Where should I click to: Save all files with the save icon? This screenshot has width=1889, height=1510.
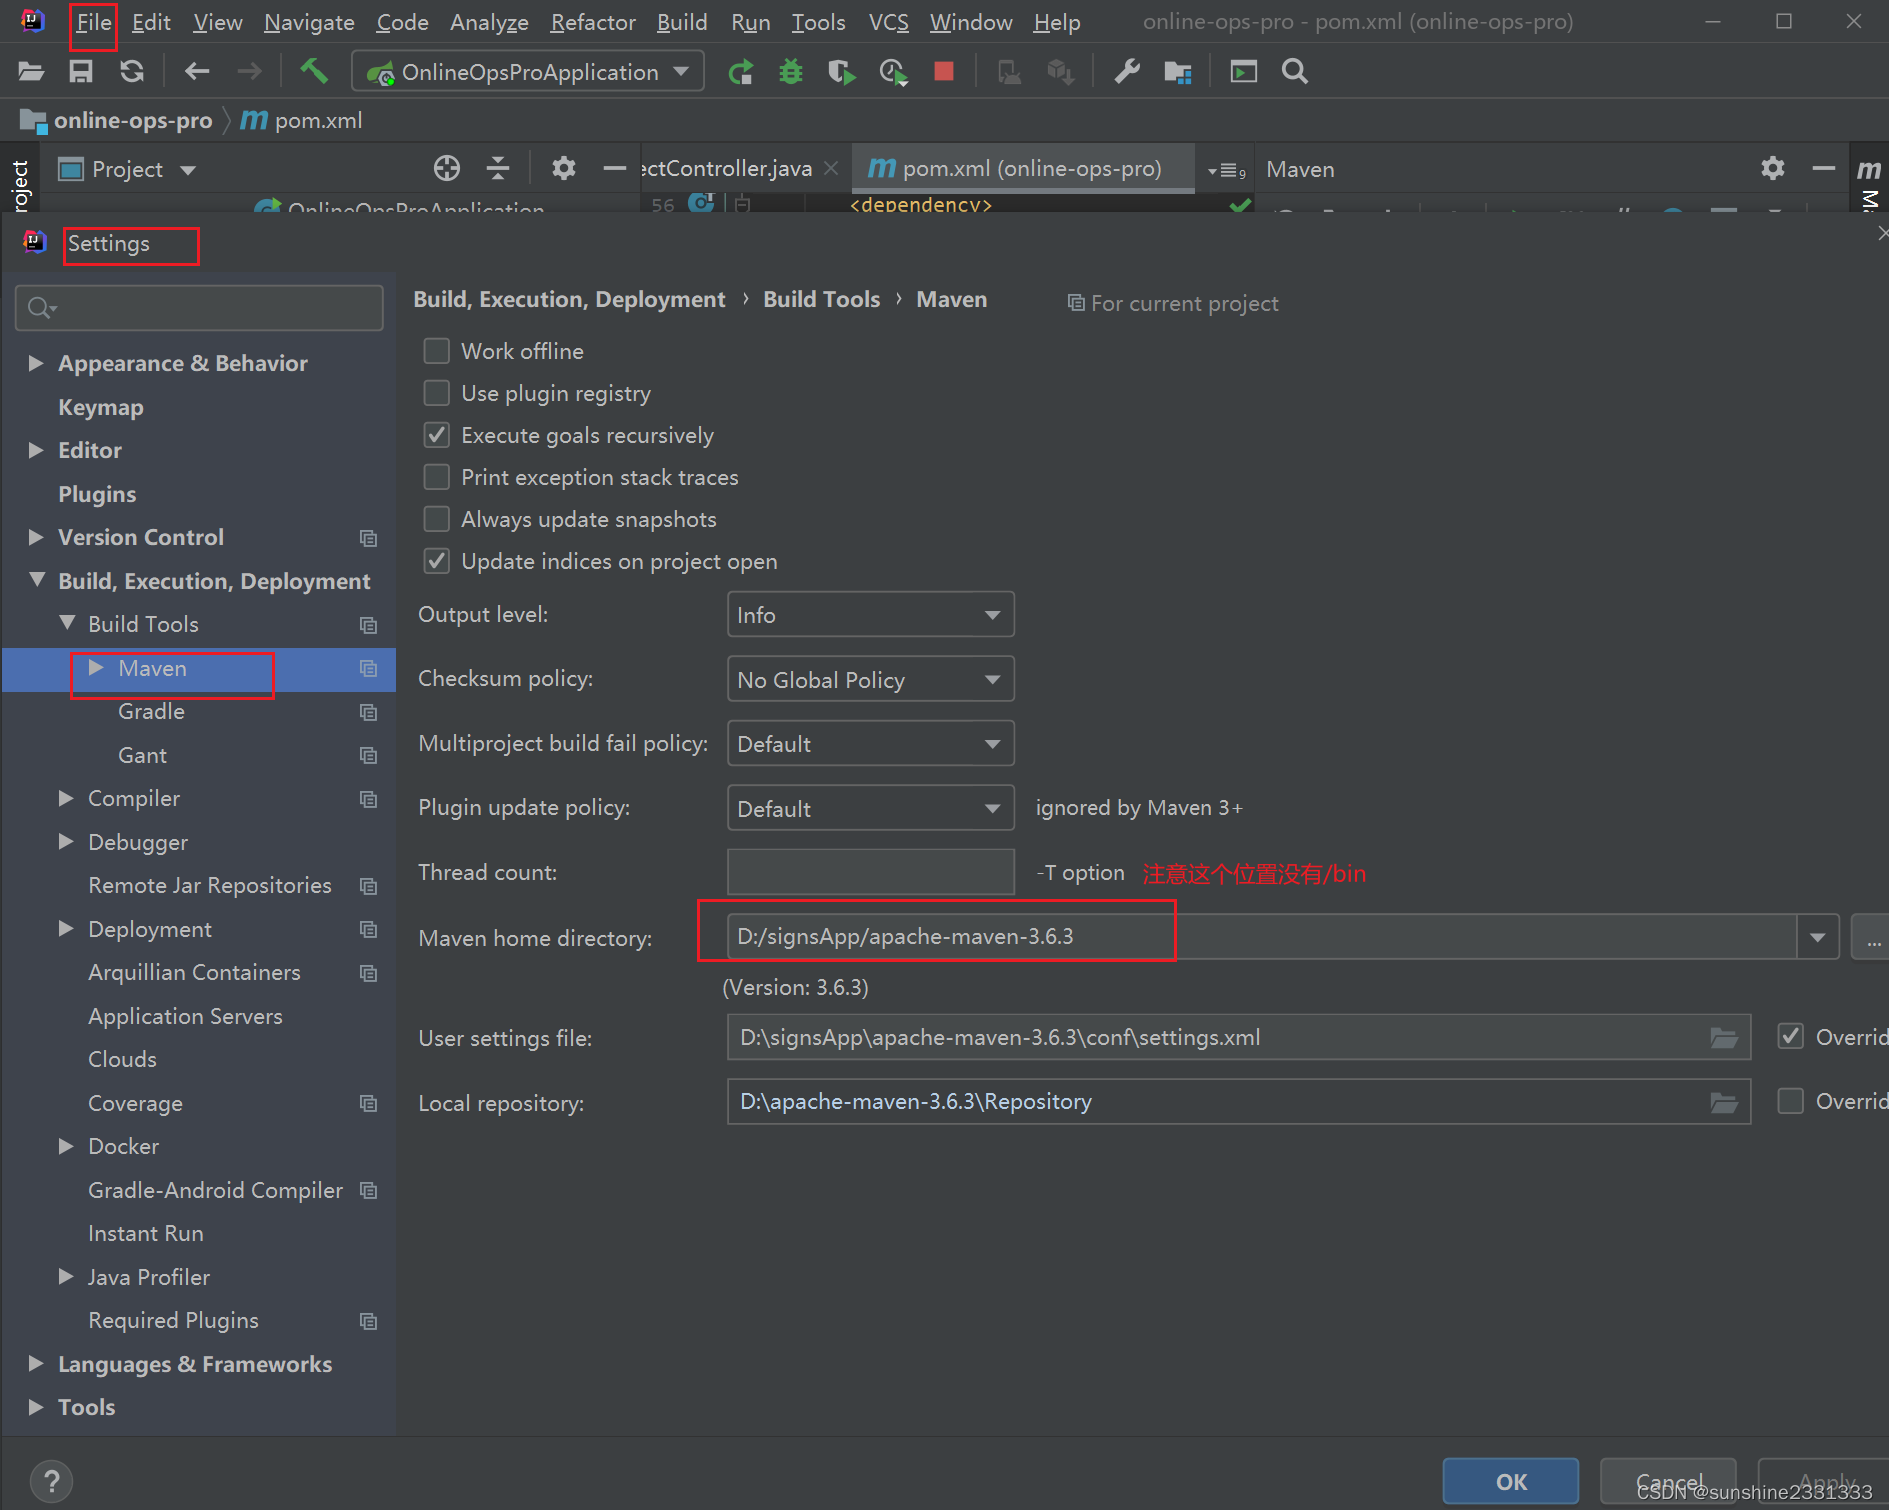coord(80,71)
